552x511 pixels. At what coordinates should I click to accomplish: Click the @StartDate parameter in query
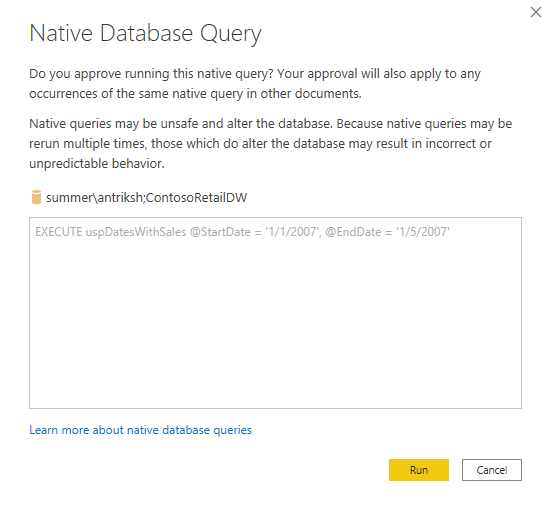(220, 232)
